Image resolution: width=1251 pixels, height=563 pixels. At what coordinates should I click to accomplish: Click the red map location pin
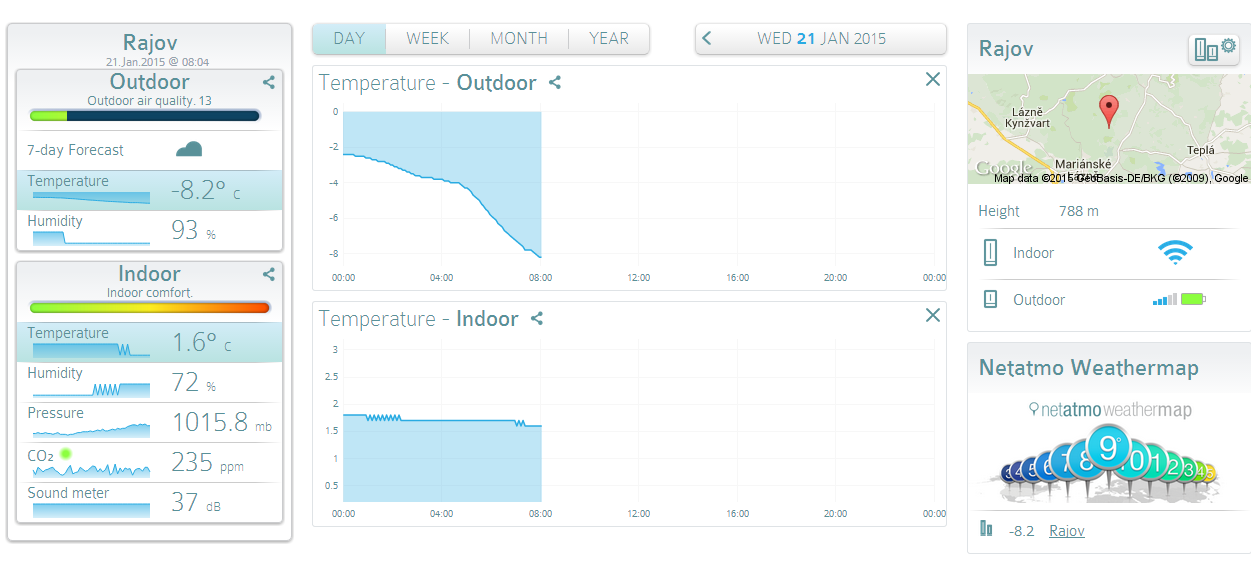[x=1108, y=110]
